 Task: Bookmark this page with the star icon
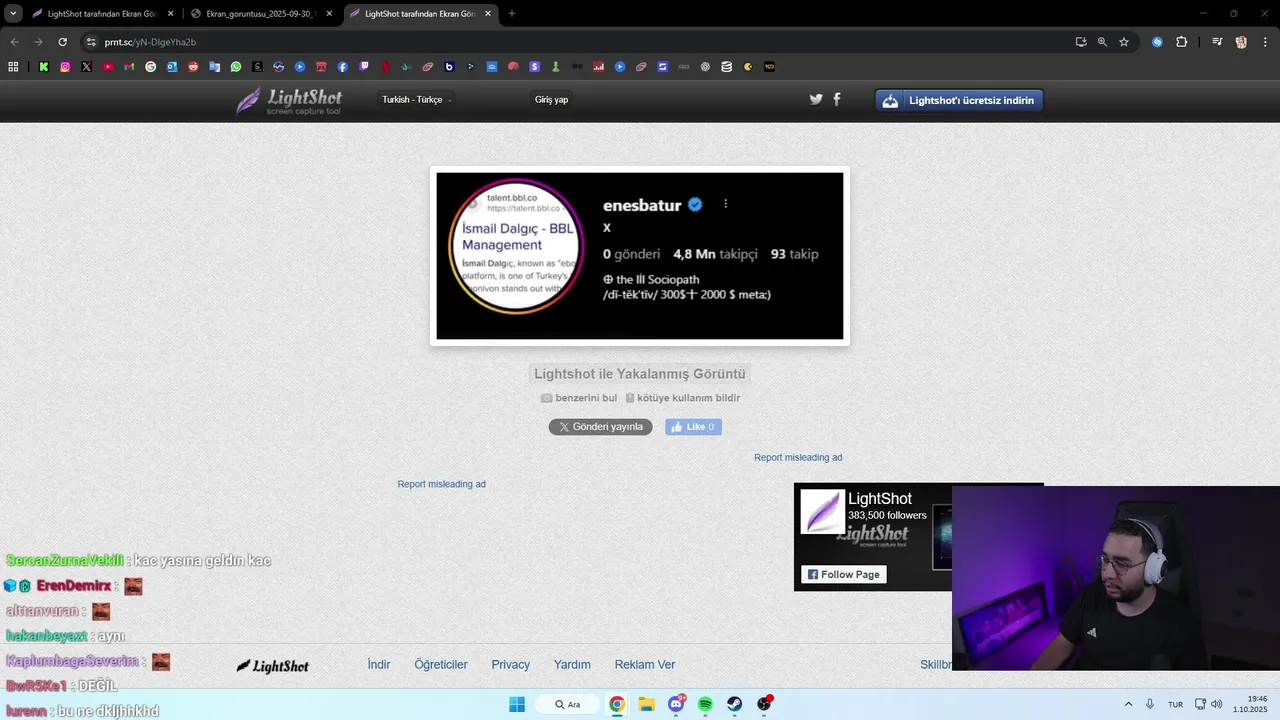pyautogui.click(x=1124, y=42)
